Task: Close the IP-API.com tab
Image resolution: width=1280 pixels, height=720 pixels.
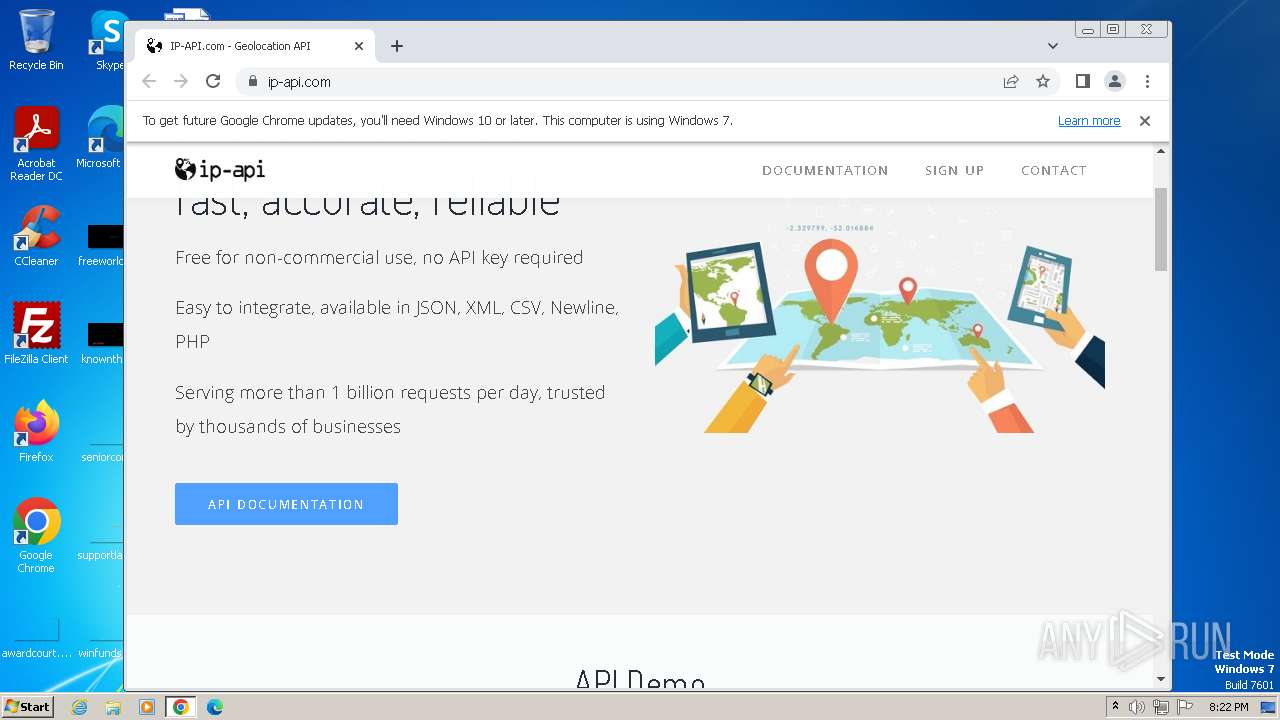Action: pyautogui.click(x=359, y=46)
